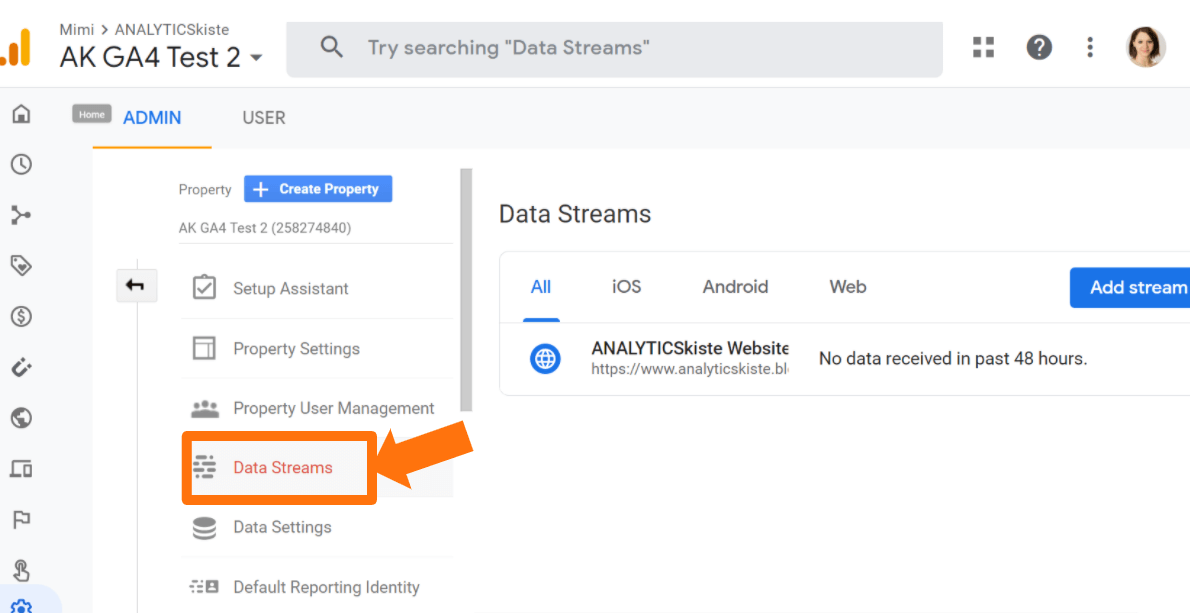This screenshot has width=1190, height=613.
Task: Click the property column vertical scrollbar
Action: pyautogui.click(x=465, y=290)
